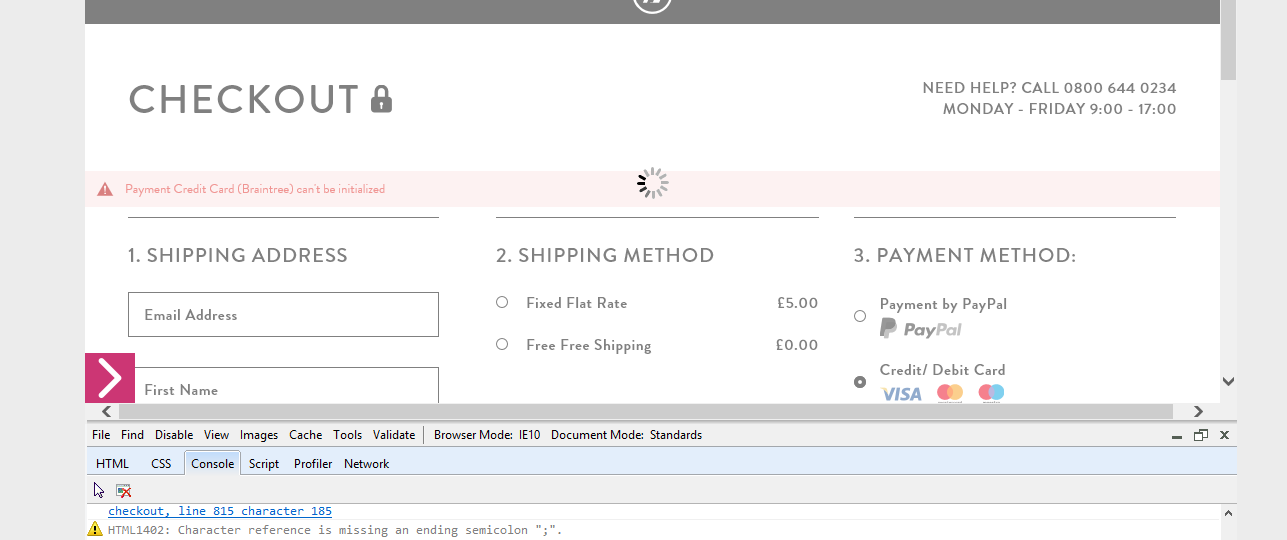Click the red warning triangle icon
This screenshot has width=1287, height=540.
[105, 189]
